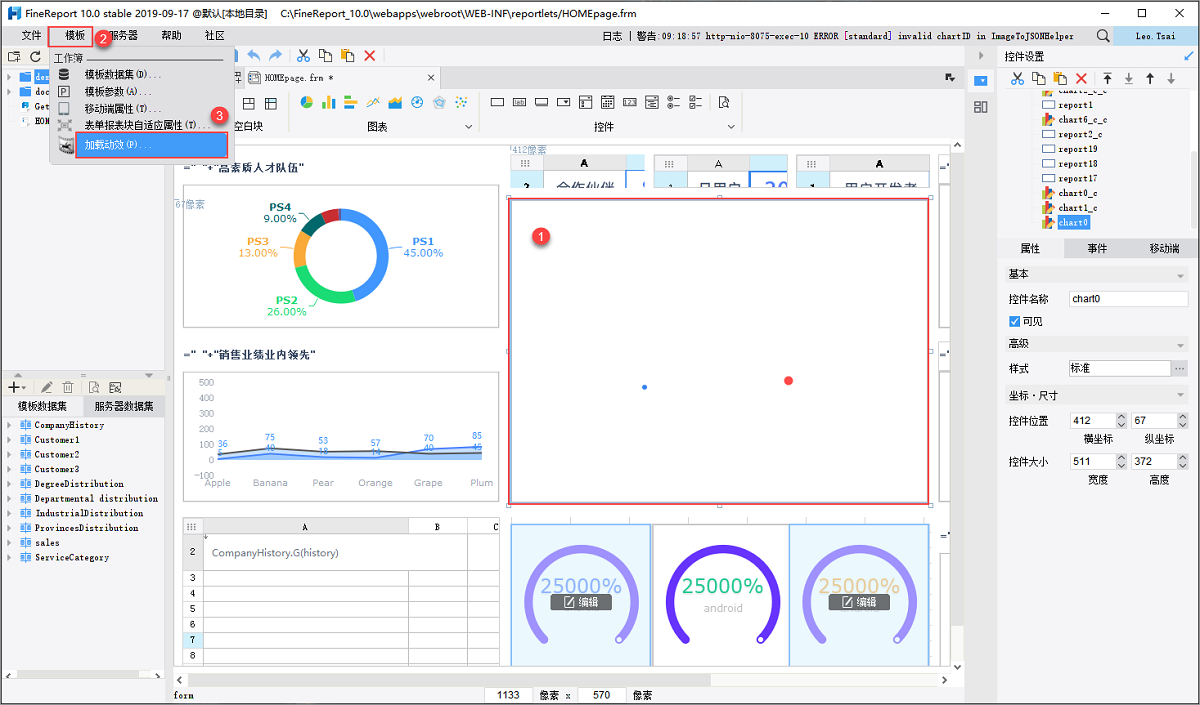Toggle the 可见 visible checkbox
This screenshot has width=1200, height=705.
click(x=1015, y=321)
